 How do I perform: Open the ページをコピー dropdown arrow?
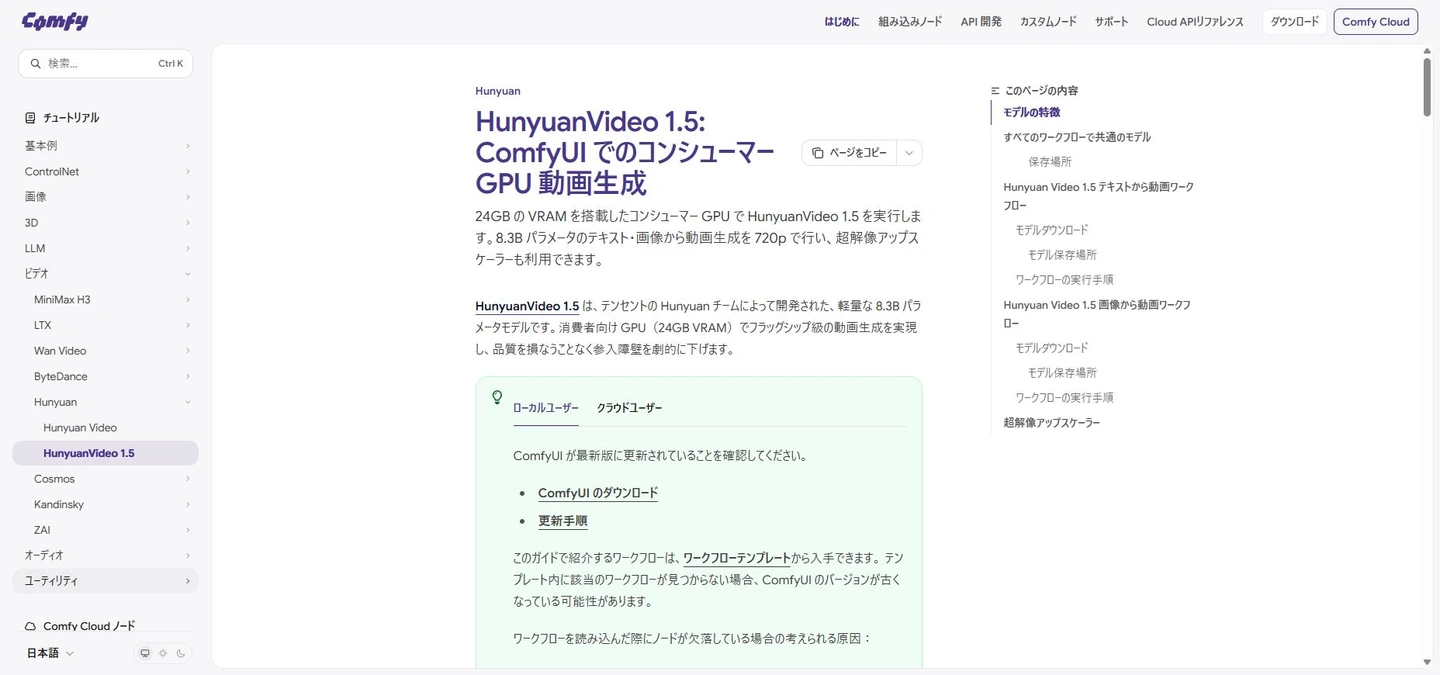(x=909, y=153)
